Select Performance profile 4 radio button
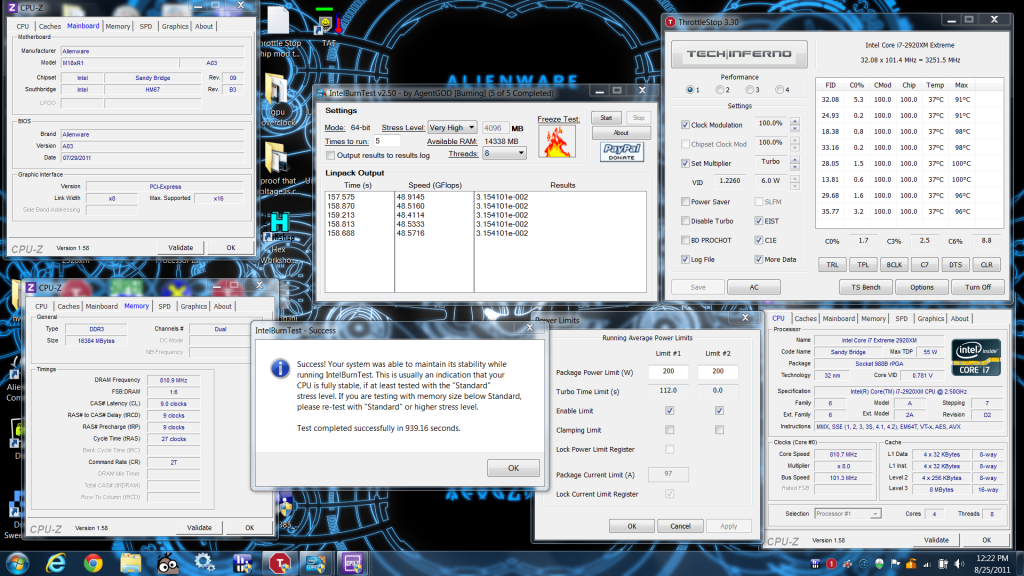This screenshot has width=1024, height=576. click(780, 89)
